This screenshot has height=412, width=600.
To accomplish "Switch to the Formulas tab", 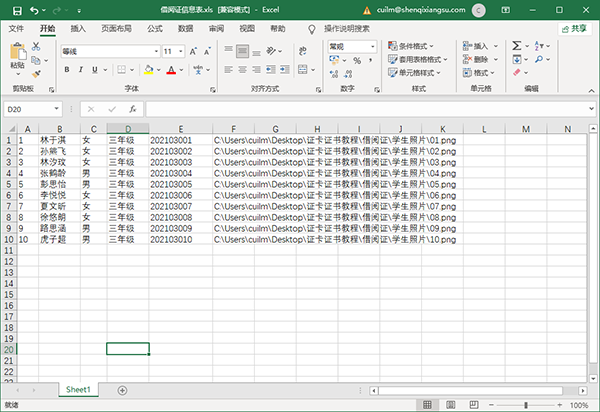I will pos(155,29).
